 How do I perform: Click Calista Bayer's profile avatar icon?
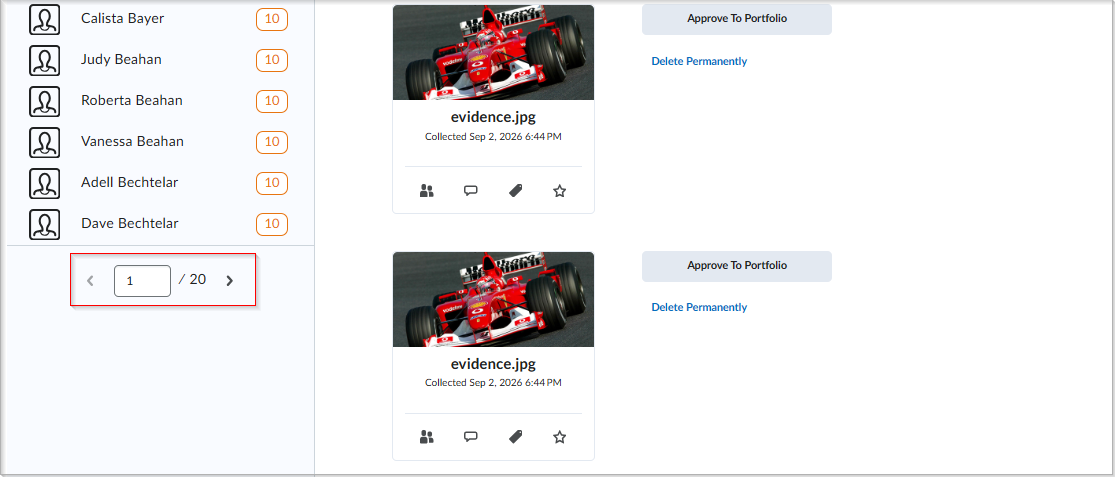click(x=44, y=19)
